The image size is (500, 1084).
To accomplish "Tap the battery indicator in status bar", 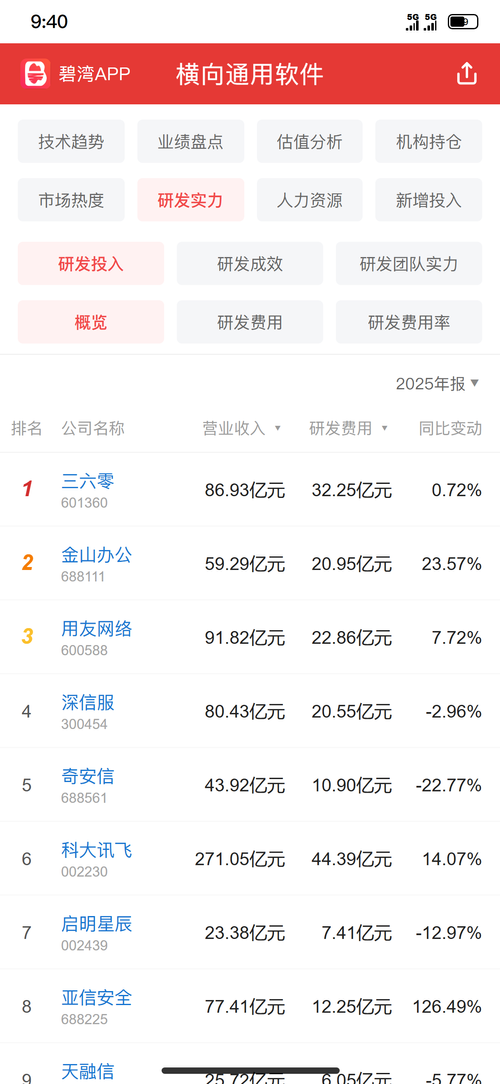I will click(463, 22).
